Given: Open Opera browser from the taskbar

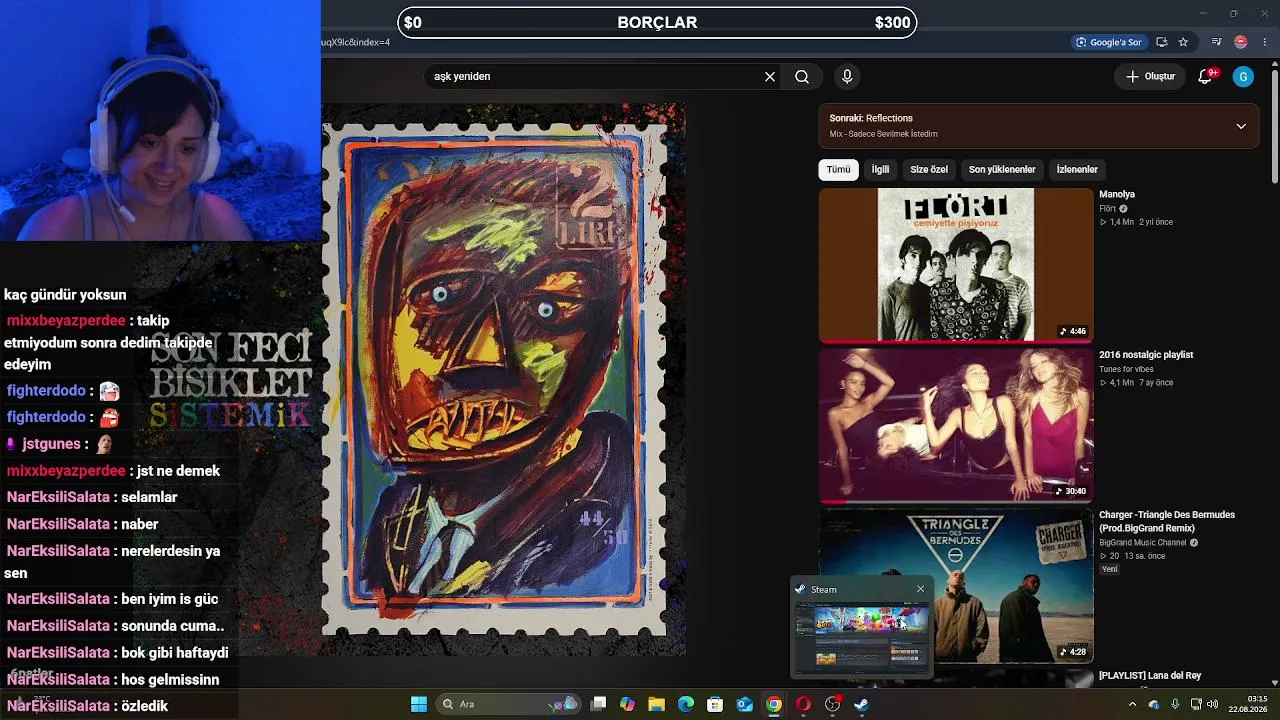Looking at the screenshot, I should (803, 704).
